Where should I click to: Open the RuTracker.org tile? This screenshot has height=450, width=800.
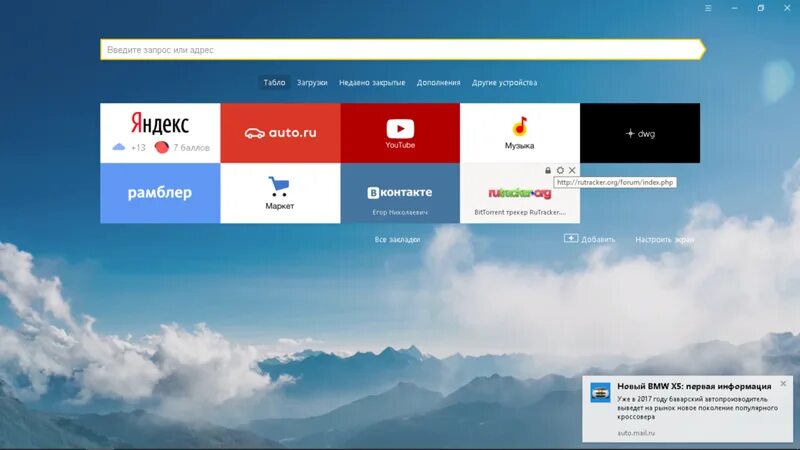click(520, 193)
